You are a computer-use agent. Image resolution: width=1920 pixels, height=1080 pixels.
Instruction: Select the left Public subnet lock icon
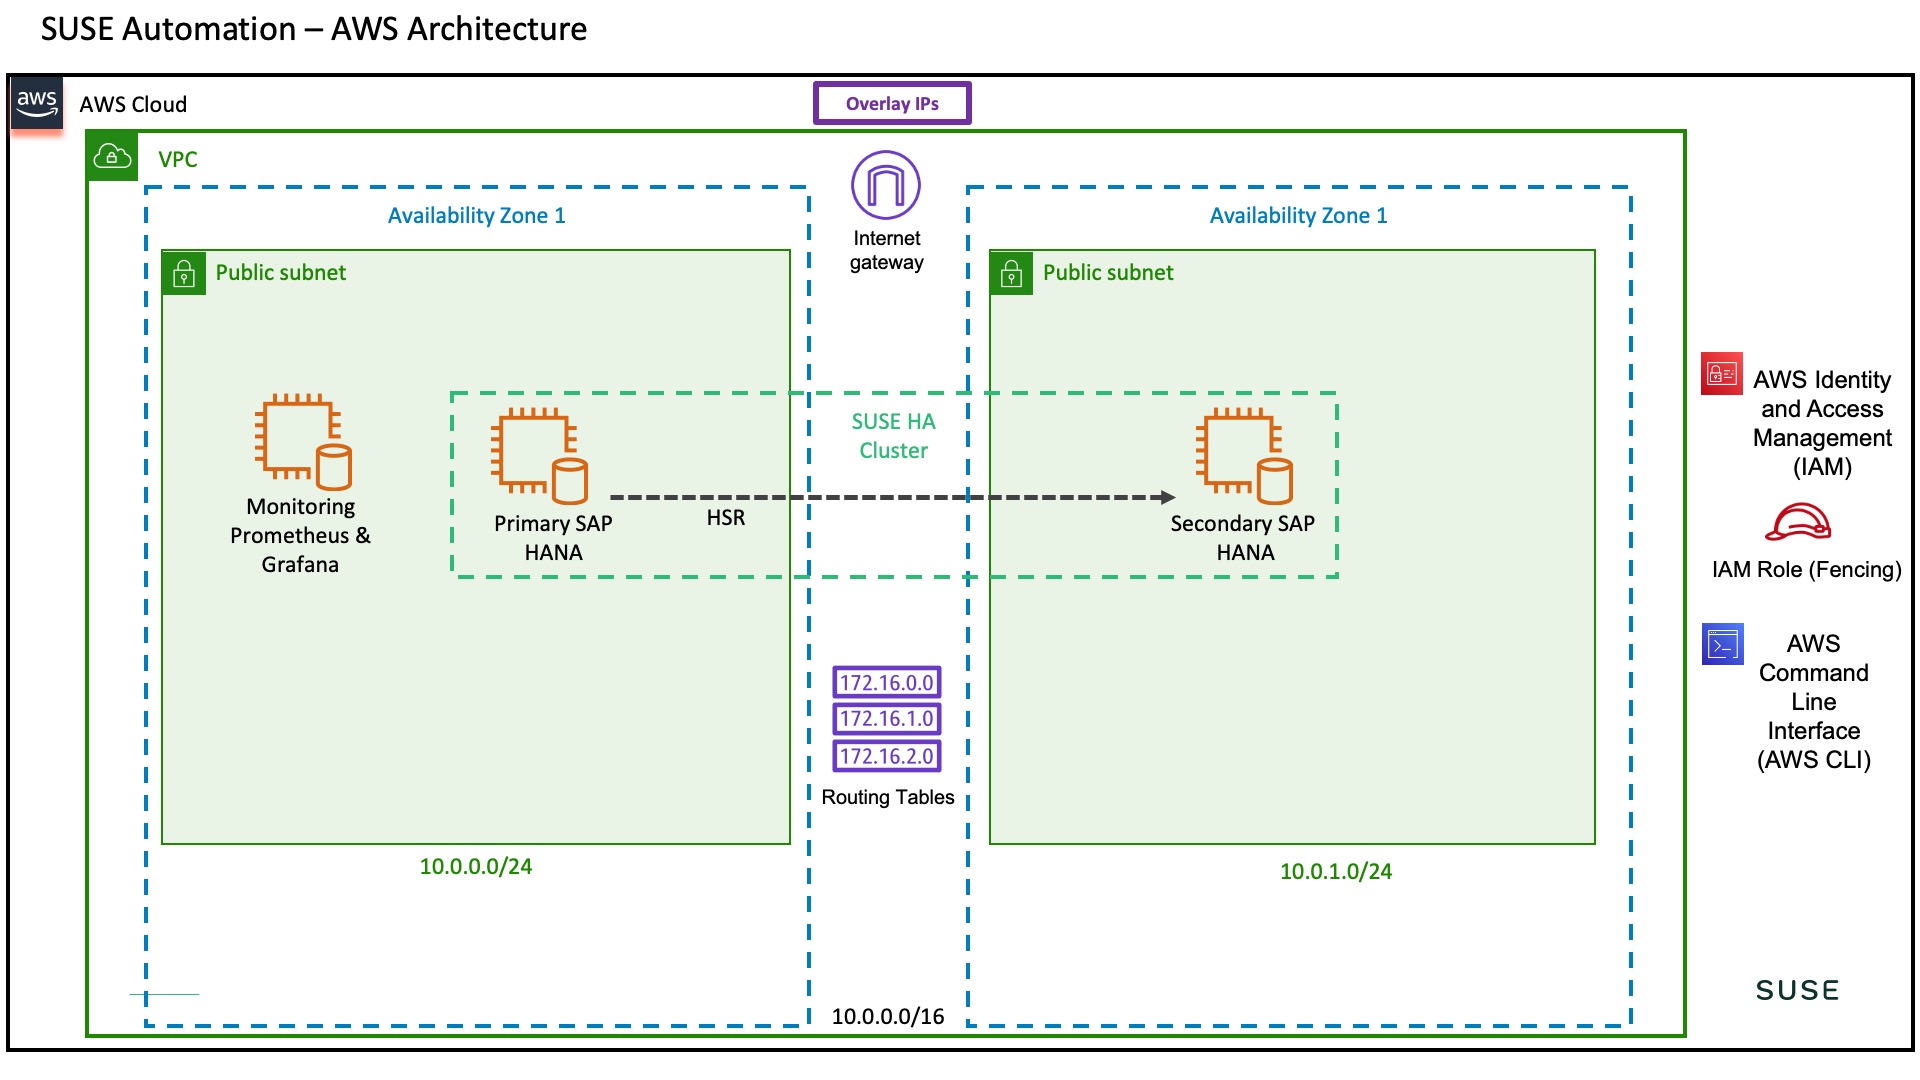tap(184, 273)
